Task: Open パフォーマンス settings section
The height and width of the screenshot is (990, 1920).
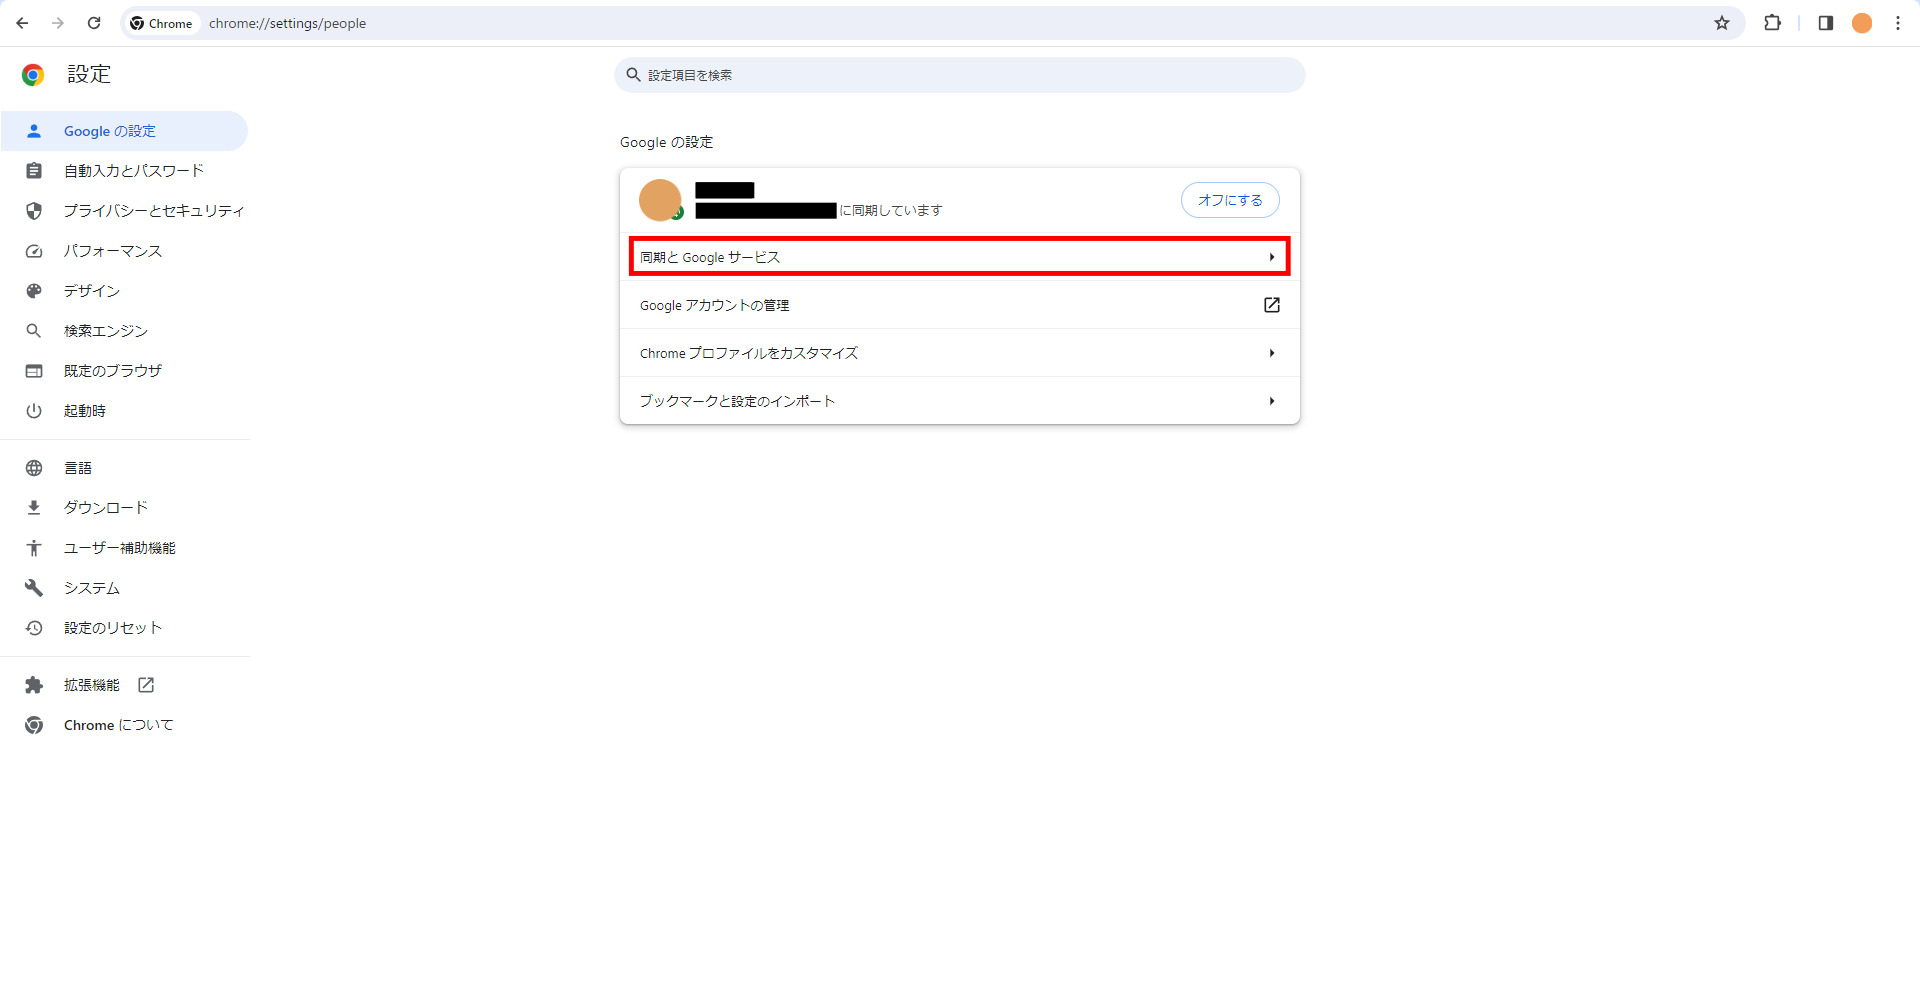Action: (112, 251)
